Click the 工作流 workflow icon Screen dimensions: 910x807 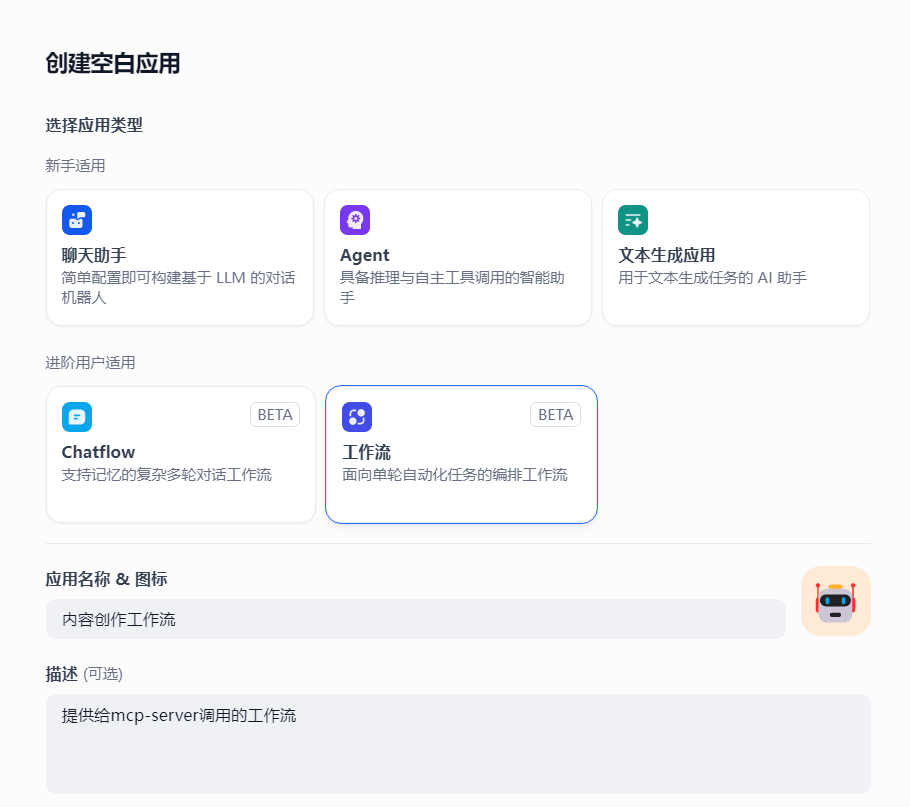point(357,417)
